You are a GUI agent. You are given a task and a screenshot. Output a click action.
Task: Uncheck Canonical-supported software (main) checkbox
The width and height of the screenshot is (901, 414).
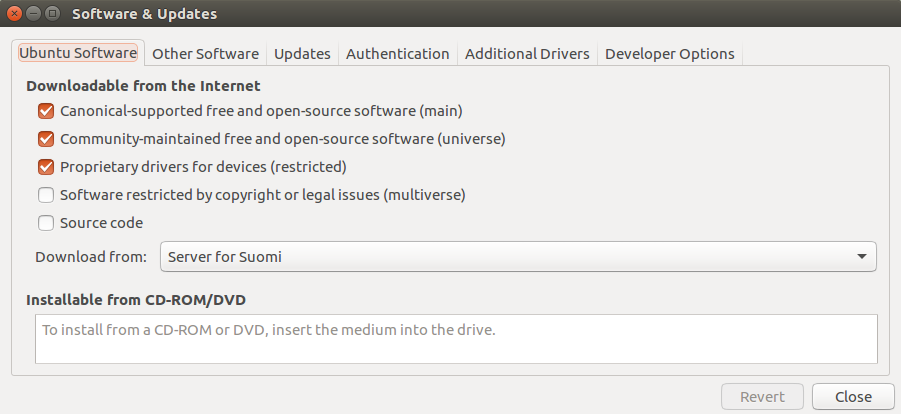click(45, 111)
